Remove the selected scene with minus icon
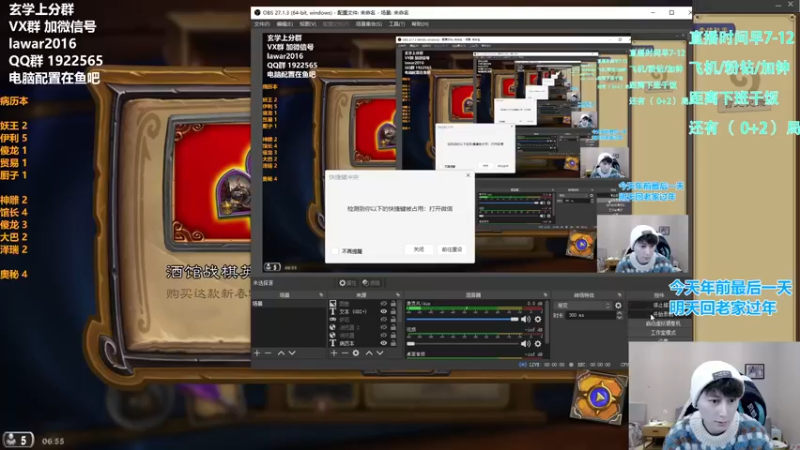 click(268, 353)
